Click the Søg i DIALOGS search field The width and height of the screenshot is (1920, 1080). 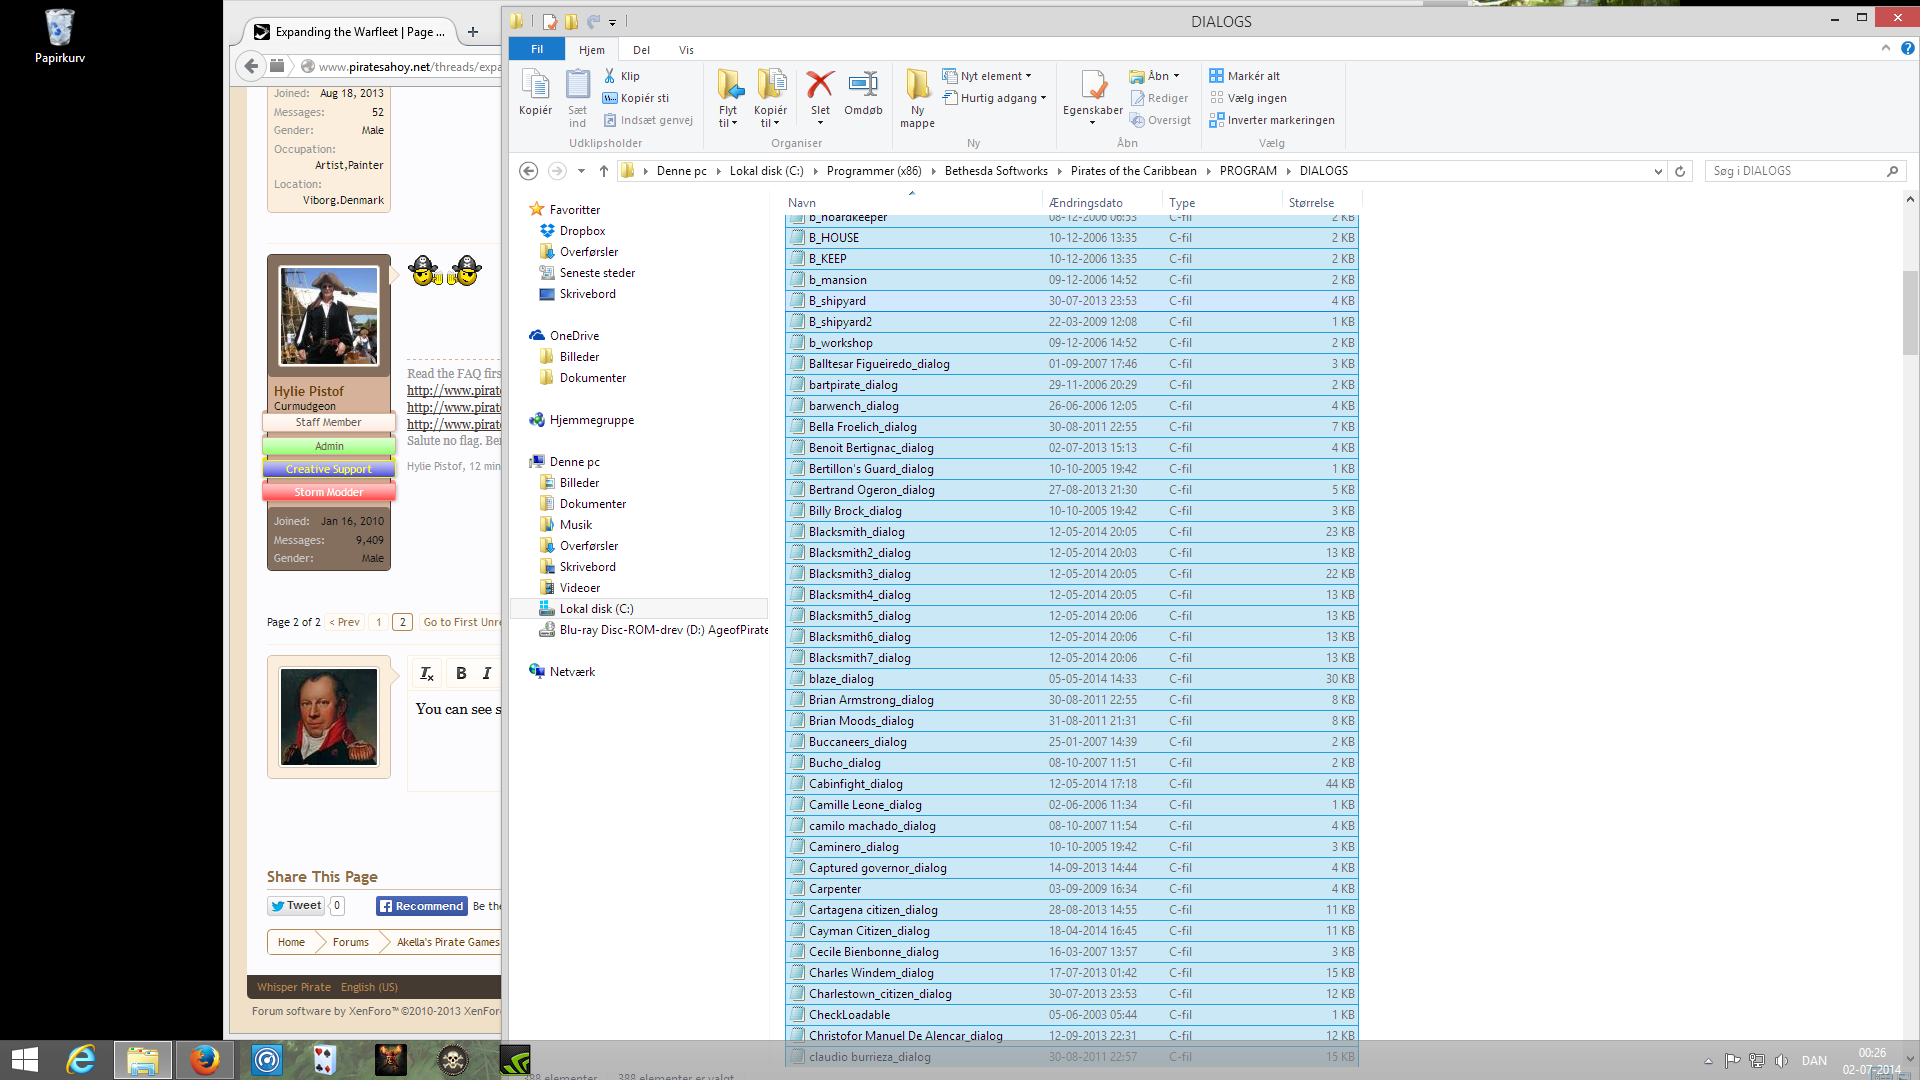(1797, 171)
